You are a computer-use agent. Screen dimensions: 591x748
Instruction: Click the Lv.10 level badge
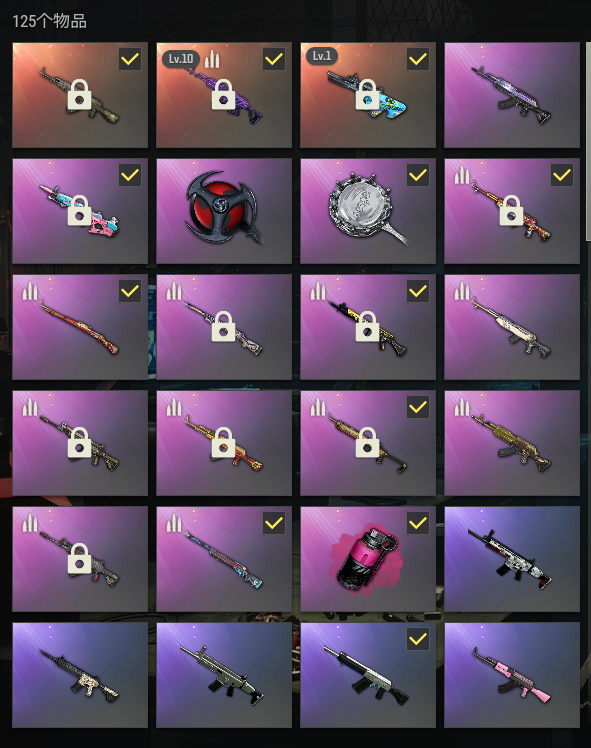click(181, 59)
